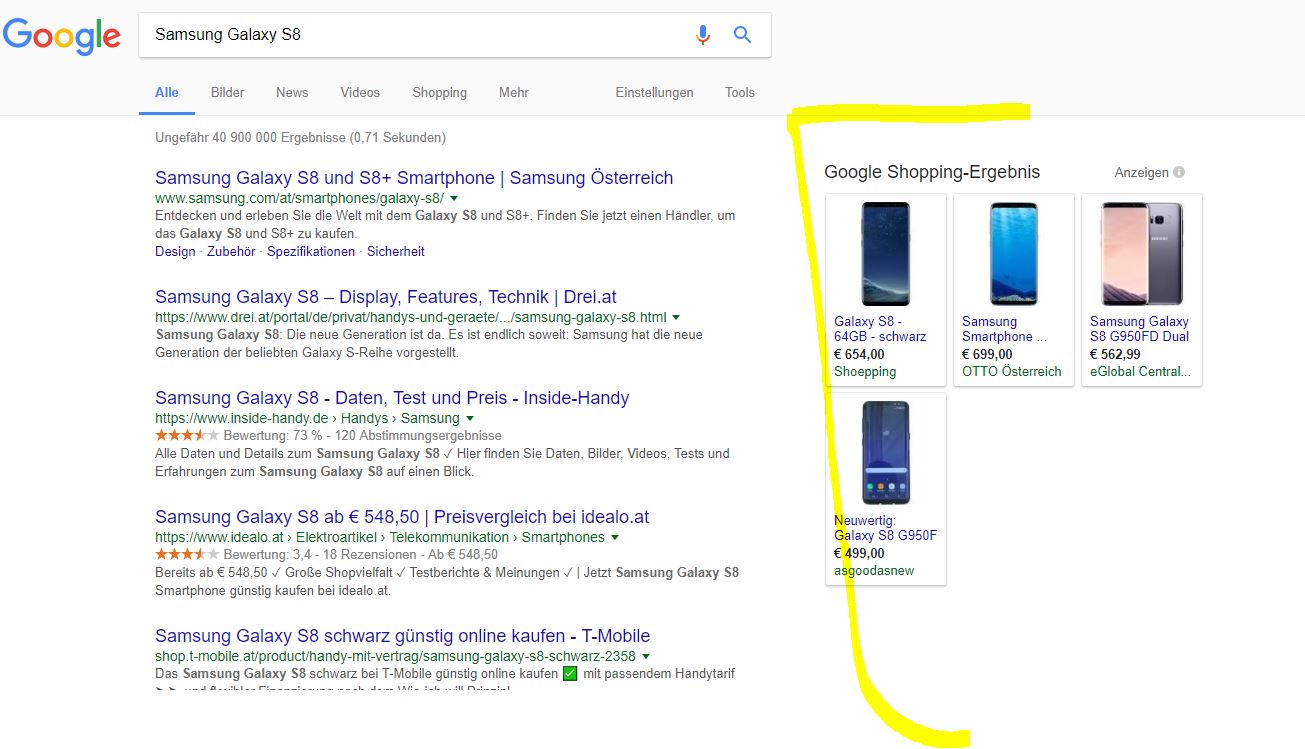Open the Spezifikationen sitelink
This screenshot has width=1305, height=749.
311,251
